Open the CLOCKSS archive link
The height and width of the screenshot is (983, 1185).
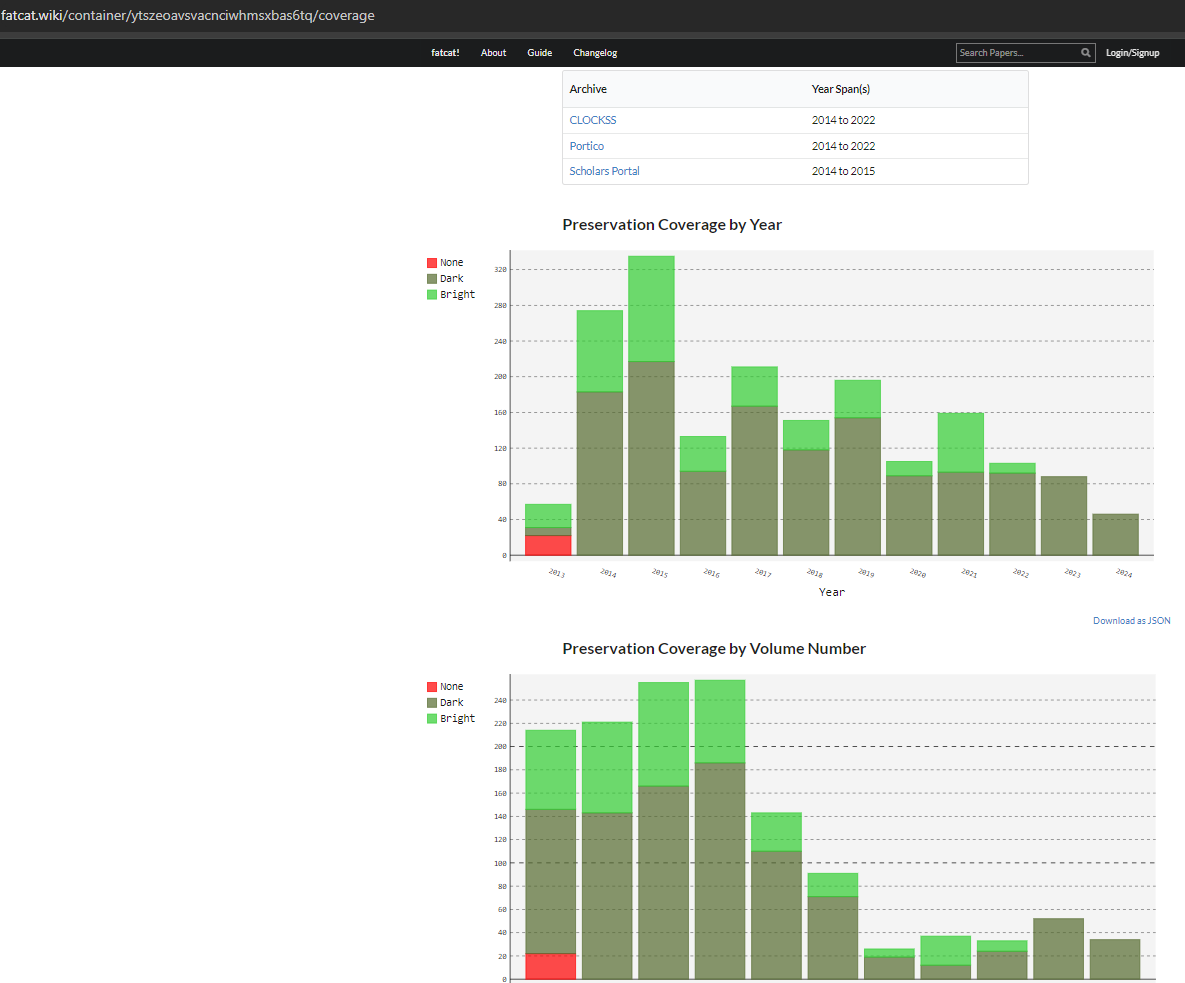593,120
